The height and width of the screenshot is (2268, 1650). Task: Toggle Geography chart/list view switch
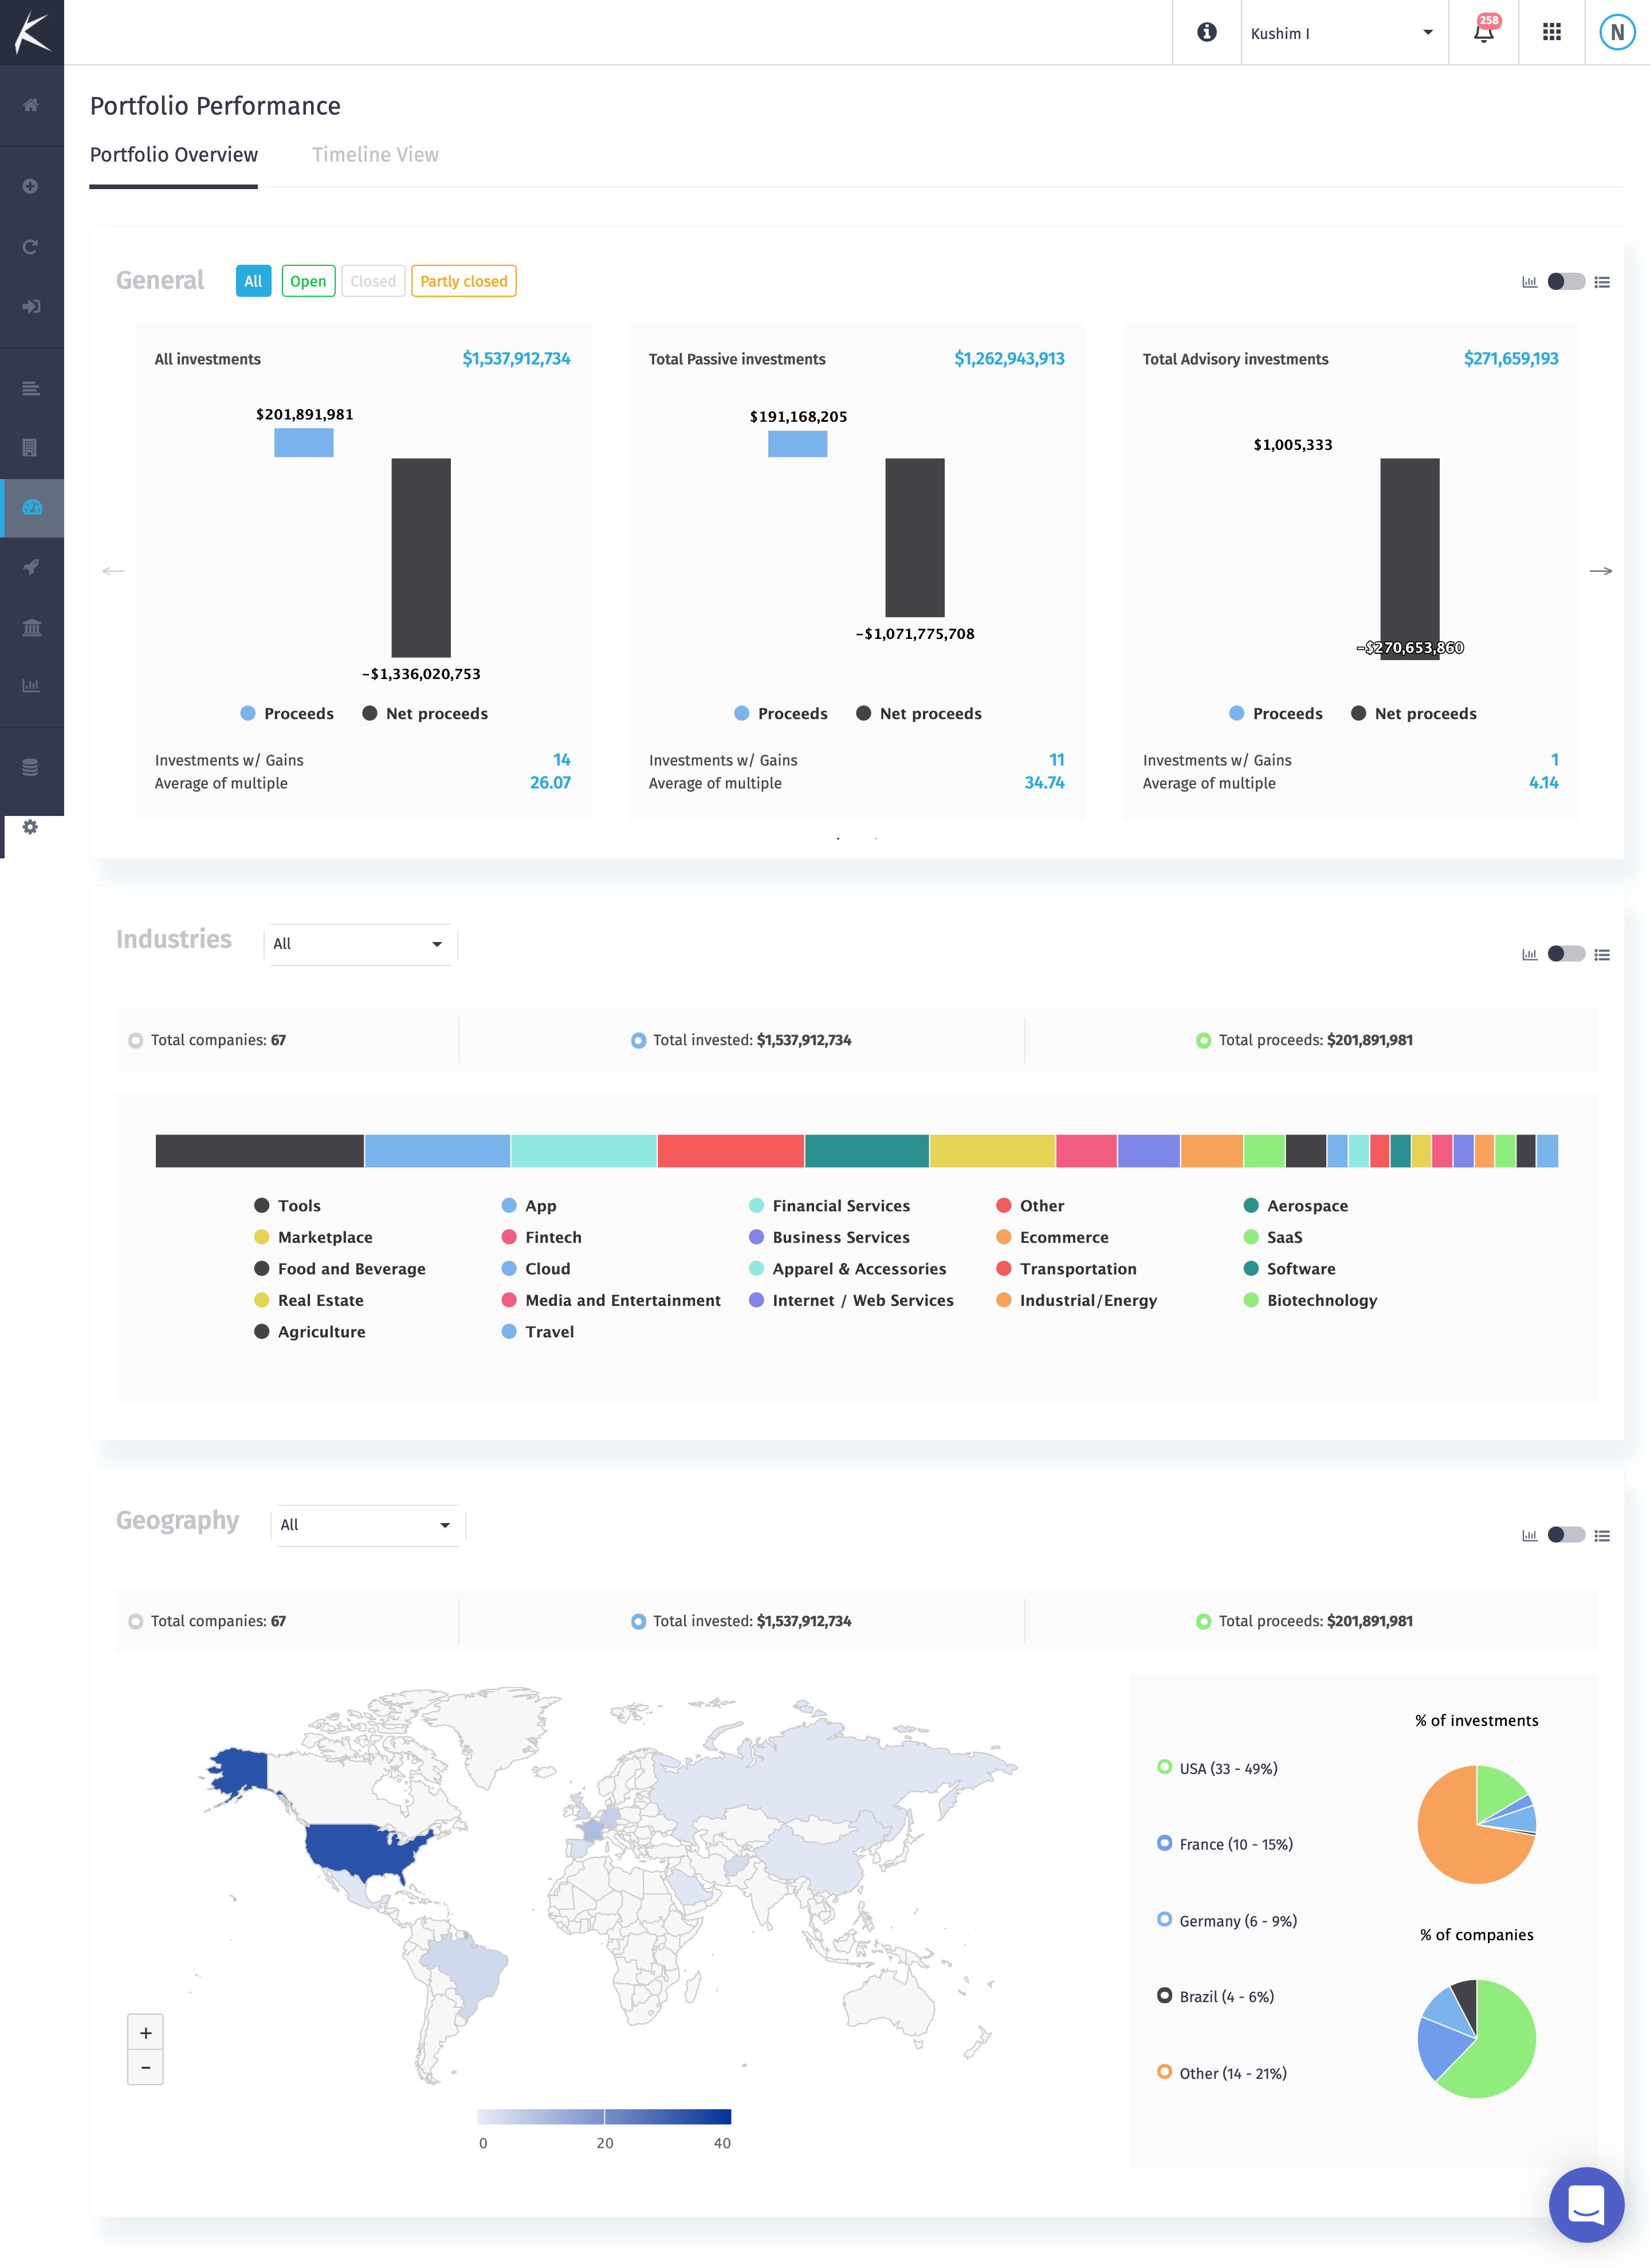1565,1535
